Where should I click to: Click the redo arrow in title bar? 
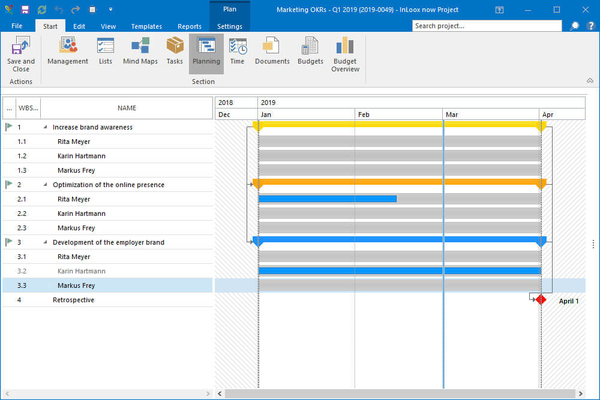(75, 10)
